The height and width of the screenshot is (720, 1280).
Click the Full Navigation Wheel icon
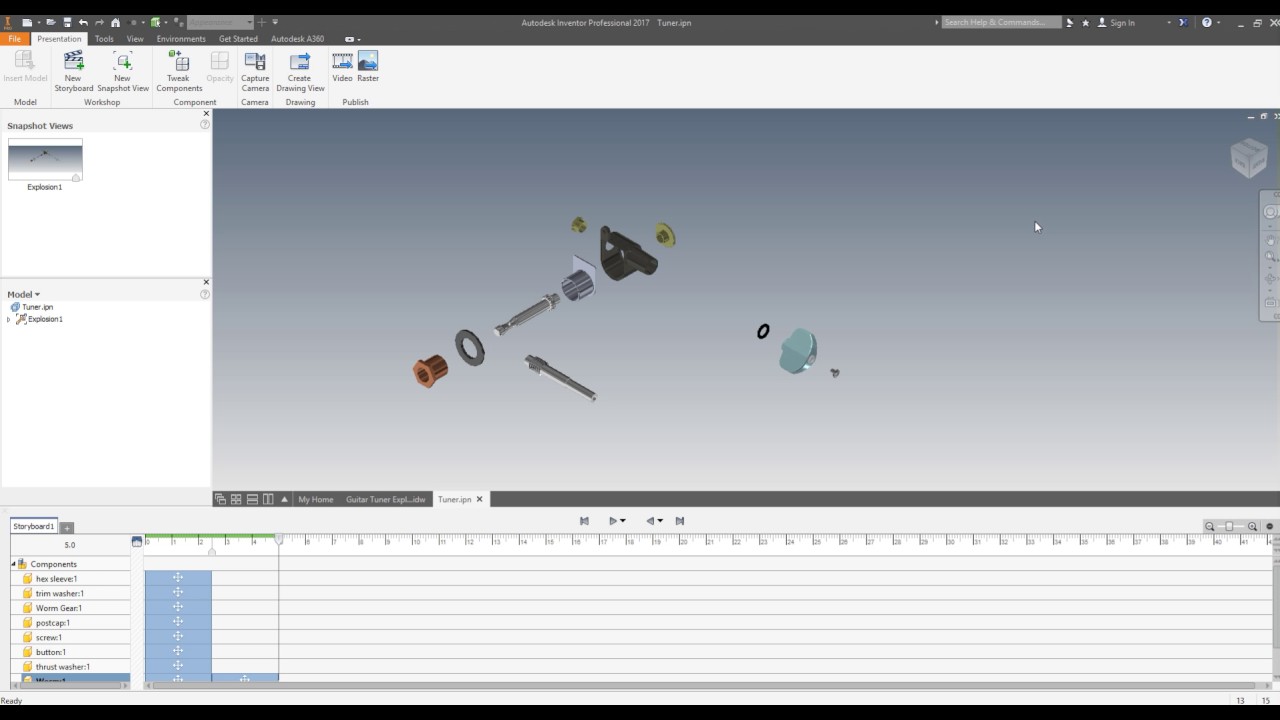coord(1271,212)
